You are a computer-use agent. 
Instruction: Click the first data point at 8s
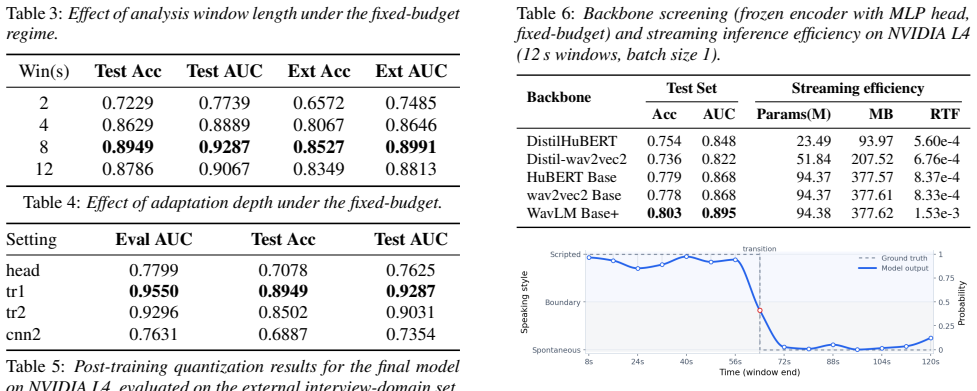pos(589,257)
